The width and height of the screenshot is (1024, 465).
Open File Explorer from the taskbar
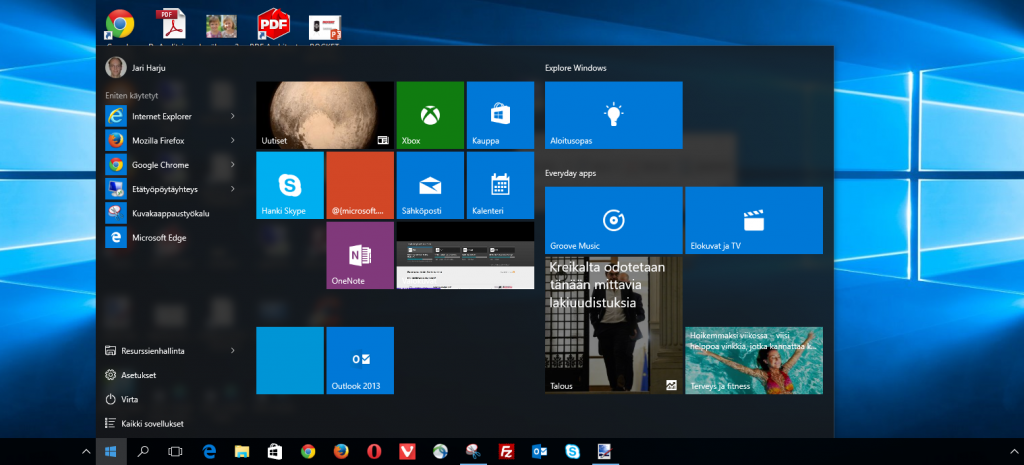(x=242, y=451)
